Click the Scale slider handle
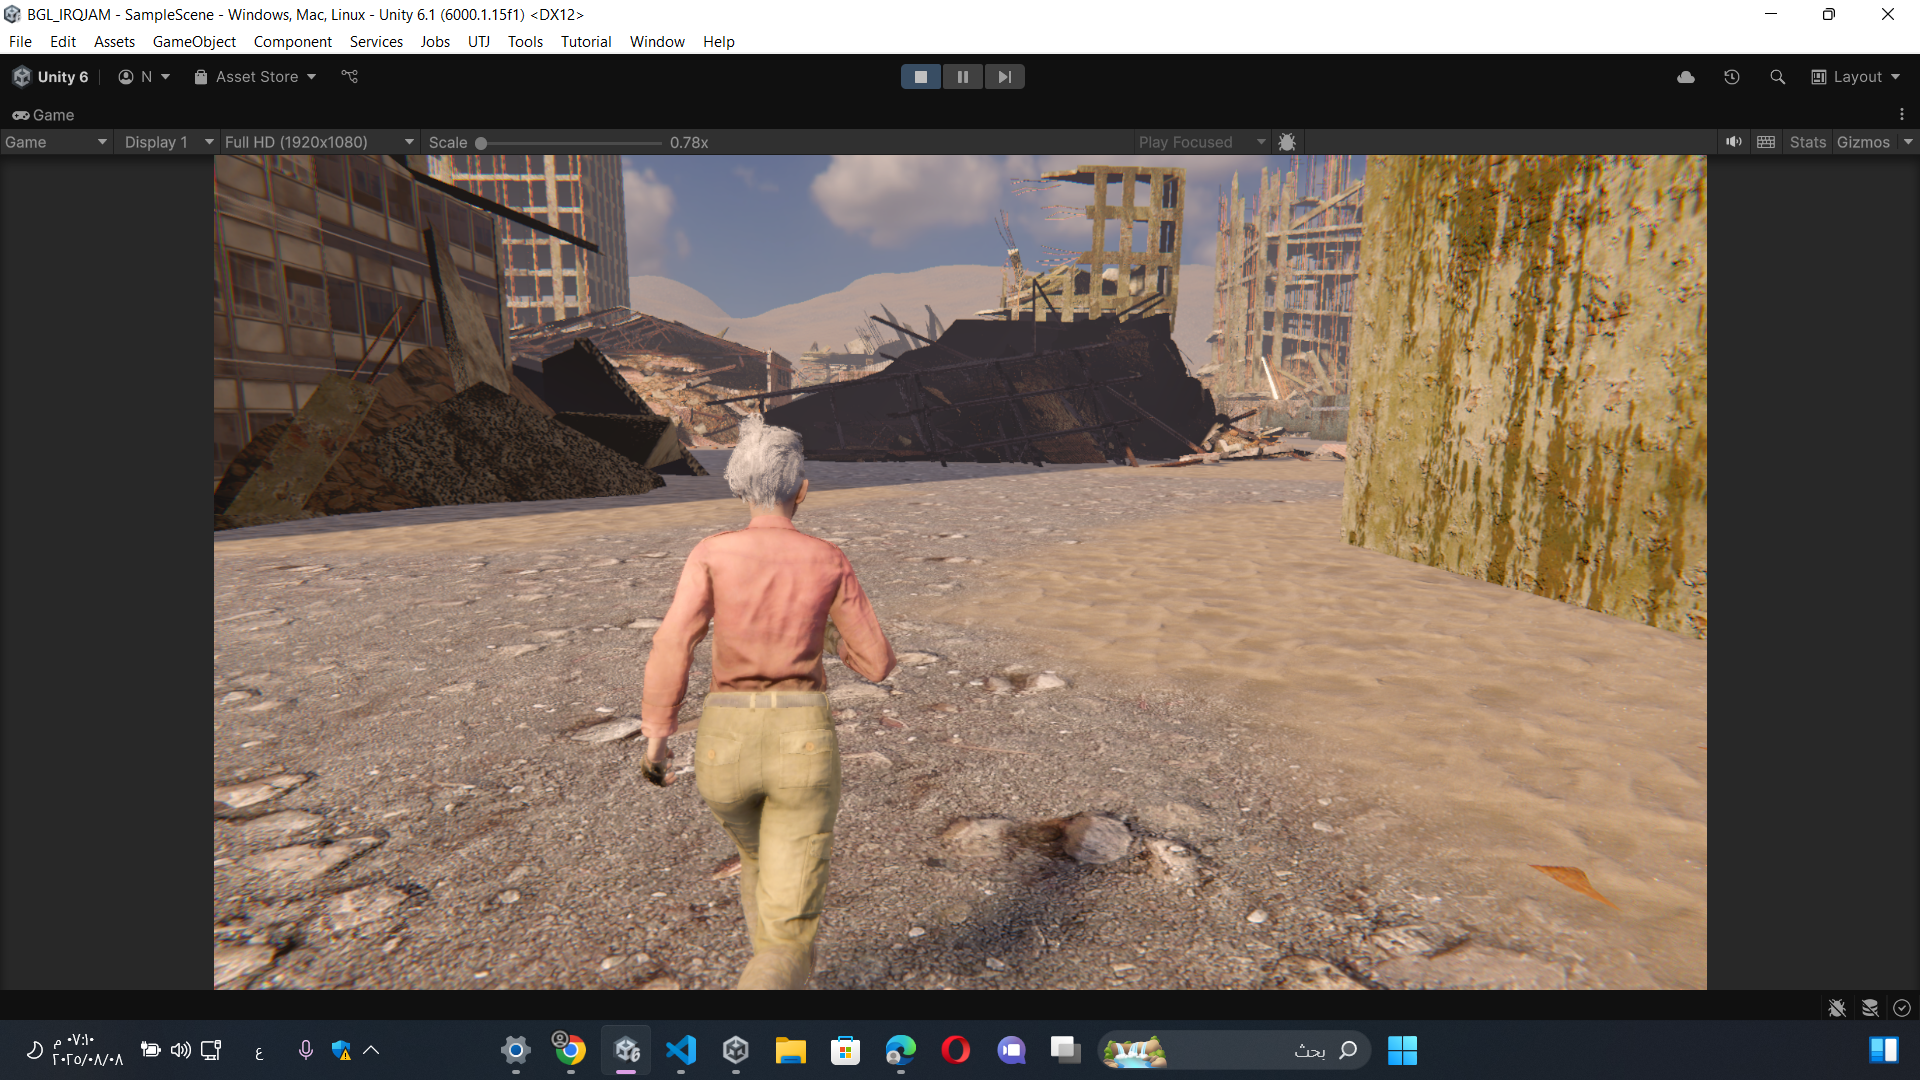The image size is (1920, 1080). (481, 143)
